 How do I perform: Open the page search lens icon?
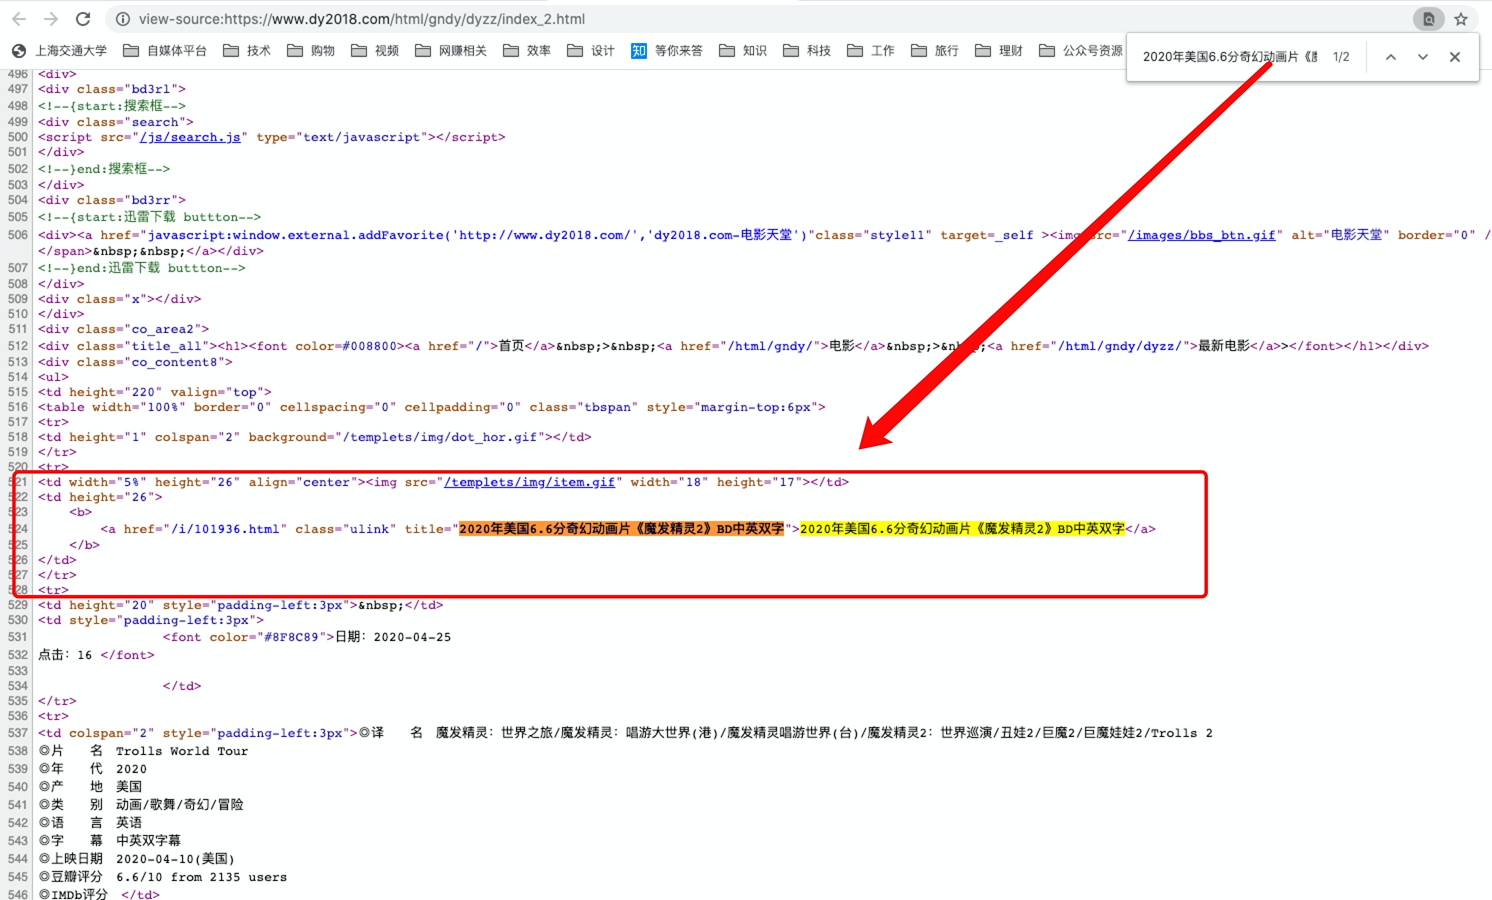click(1428, 19)
